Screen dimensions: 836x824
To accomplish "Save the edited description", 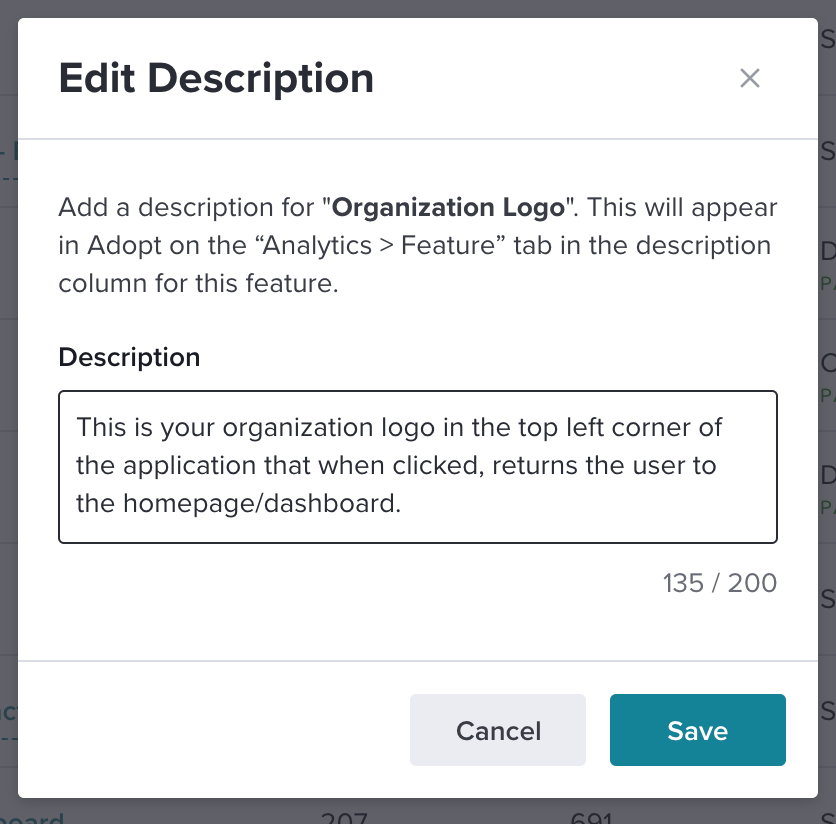I will tap(697, 730).
